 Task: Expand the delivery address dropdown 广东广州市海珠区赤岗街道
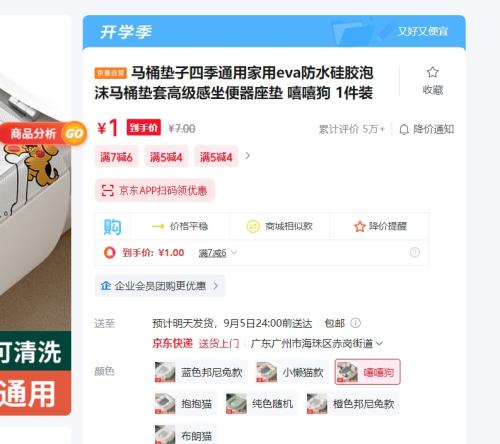[x=317, y=343]
